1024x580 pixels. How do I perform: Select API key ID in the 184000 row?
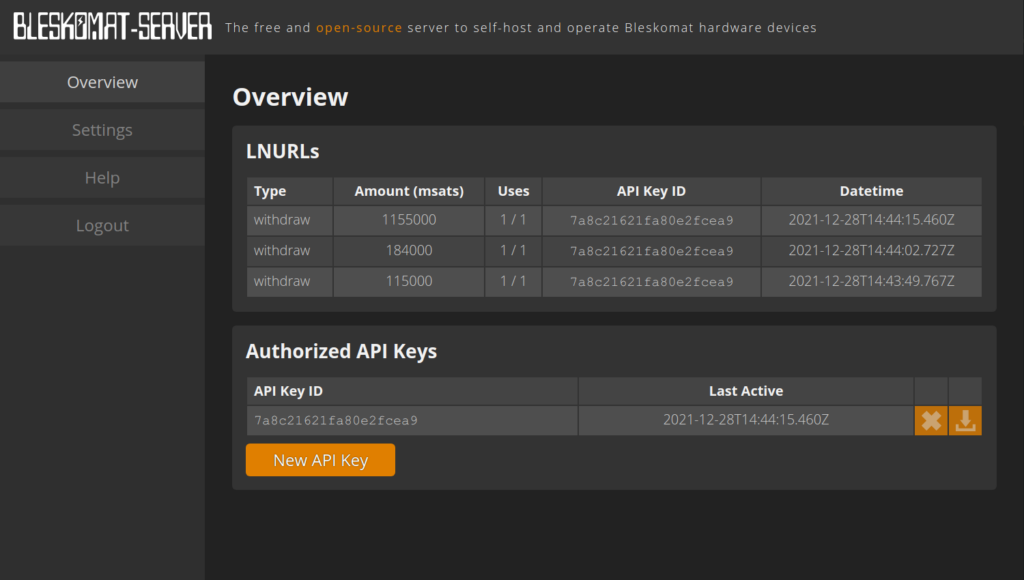tap(651, 251)
